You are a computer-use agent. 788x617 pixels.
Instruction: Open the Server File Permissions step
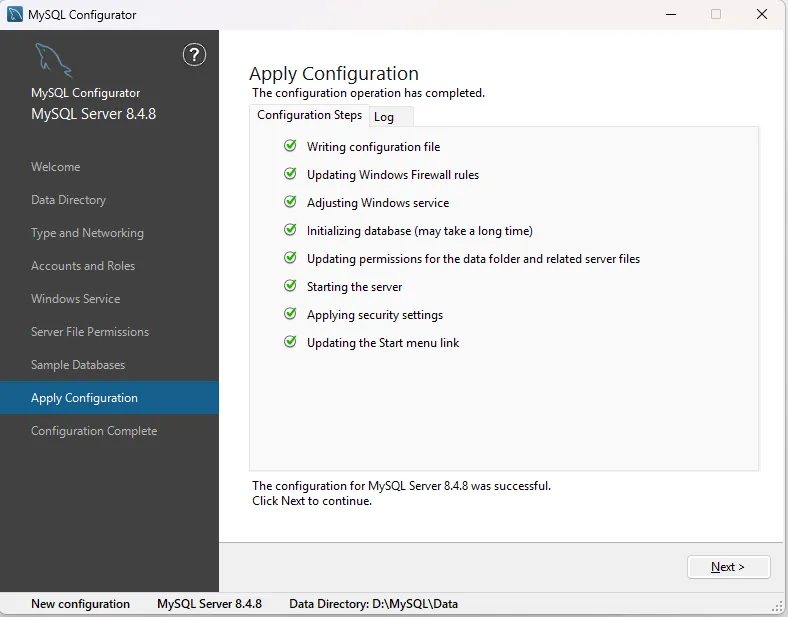pos(90,332)
